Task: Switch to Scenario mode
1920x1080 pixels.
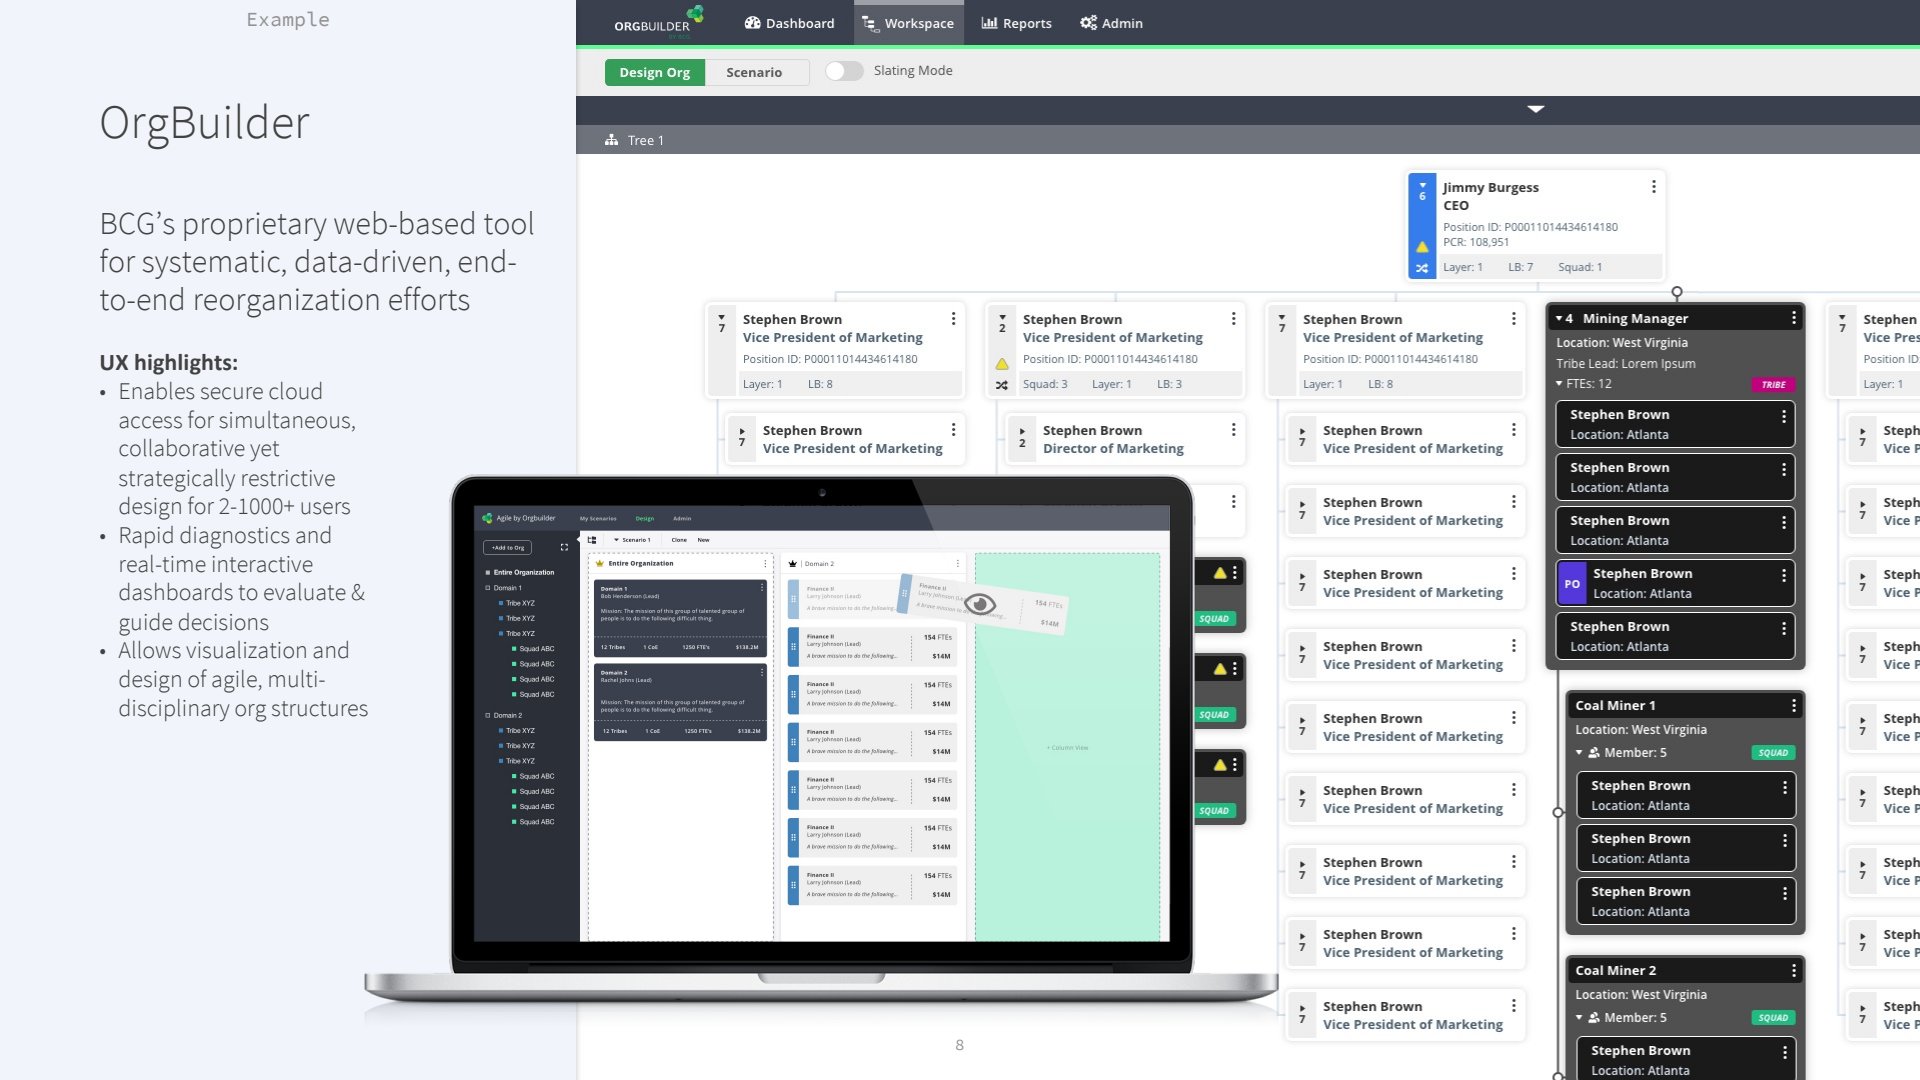Action: click(754, 72)
